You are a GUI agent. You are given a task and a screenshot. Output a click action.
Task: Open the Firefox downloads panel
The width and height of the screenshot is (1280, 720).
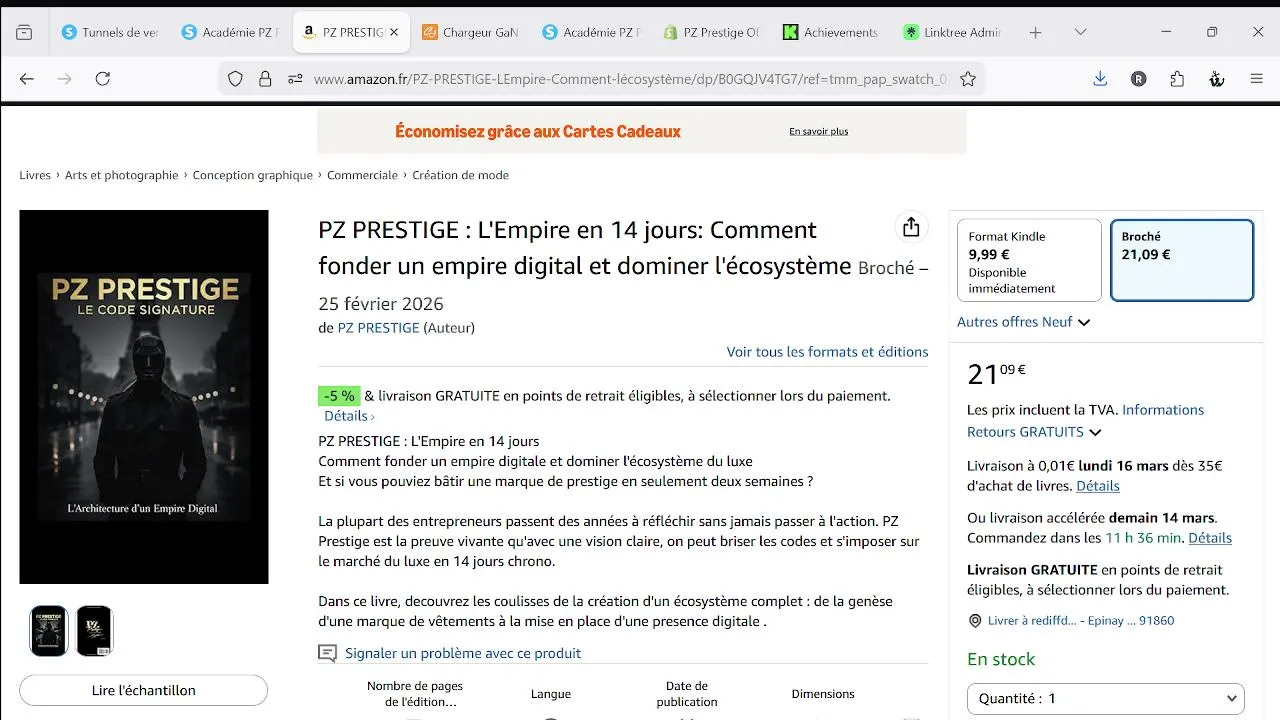[x=1100, y=79]
